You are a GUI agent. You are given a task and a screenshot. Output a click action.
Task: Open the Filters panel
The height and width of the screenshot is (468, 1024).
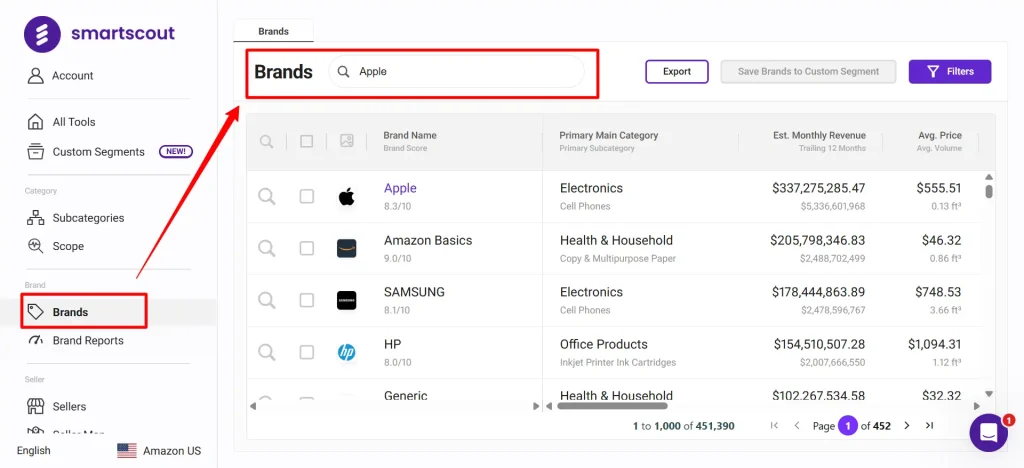coord(950,72)
